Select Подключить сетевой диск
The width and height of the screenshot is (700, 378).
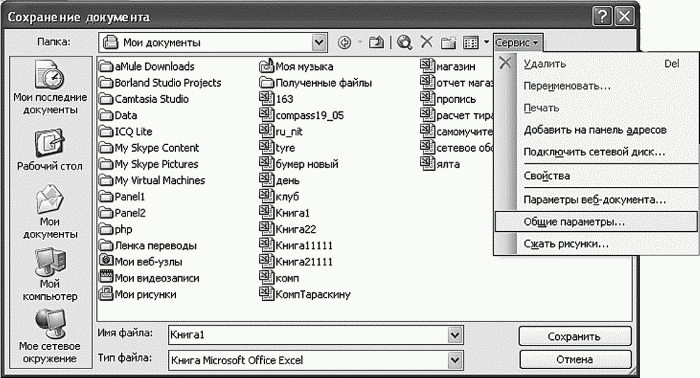(596, 152)
